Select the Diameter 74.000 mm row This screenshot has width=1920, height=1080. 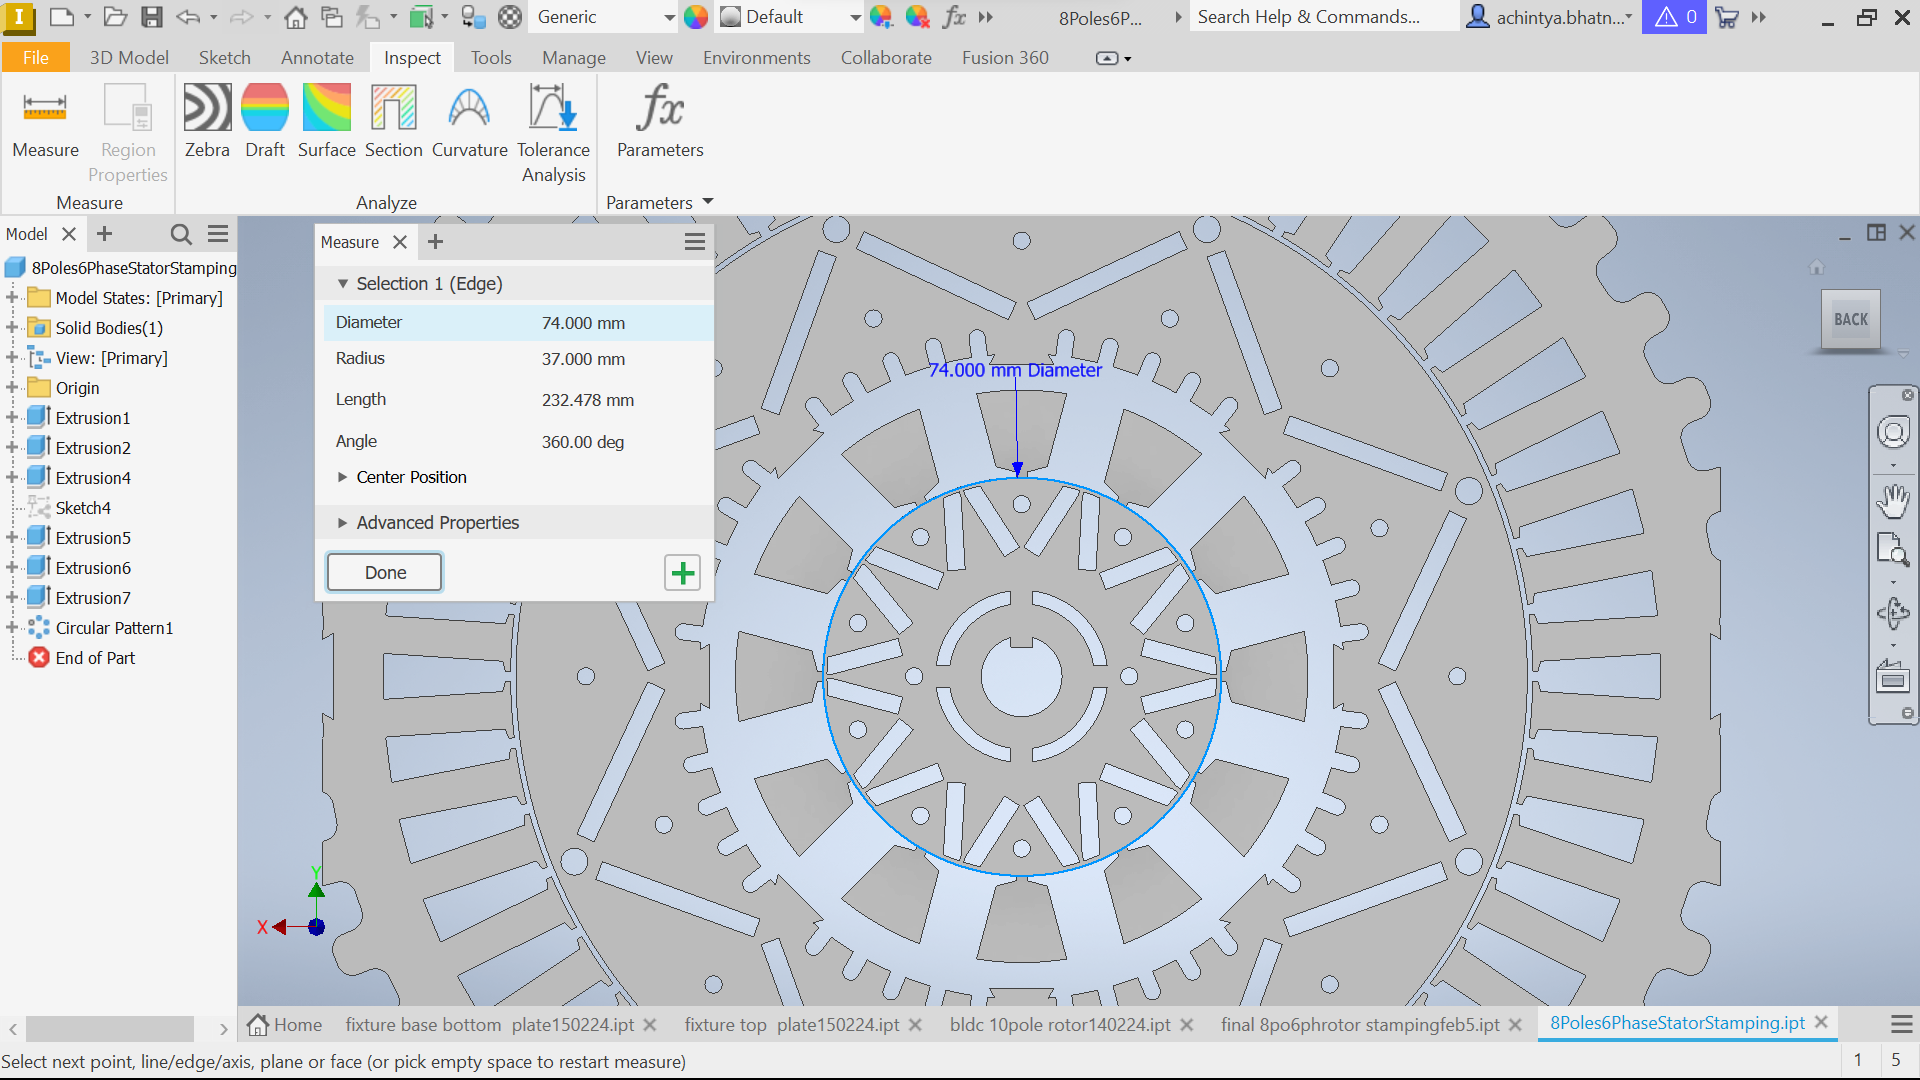518,323
